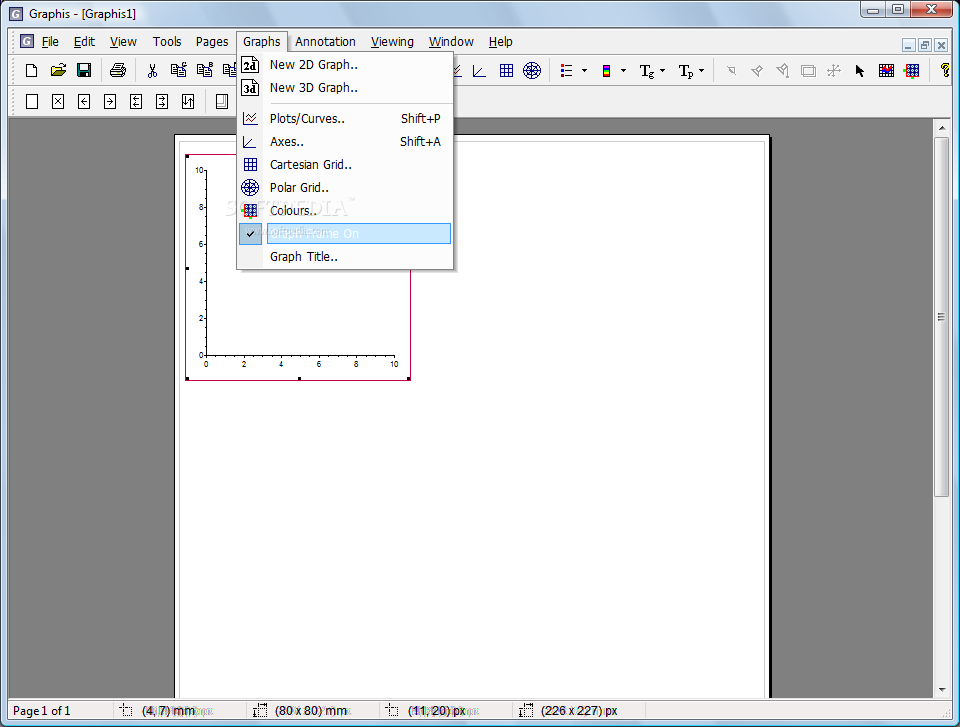Click the yellow help question mark icon
Screen dimensions: 960x727
pyautogui.click(x=945, y=71)
